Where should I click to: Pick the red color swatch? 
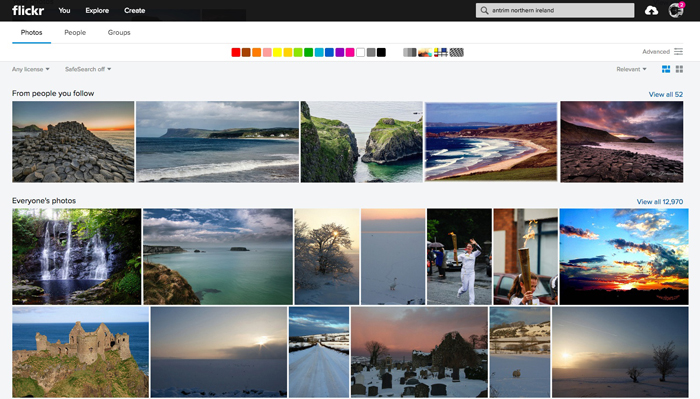[236, 52]
